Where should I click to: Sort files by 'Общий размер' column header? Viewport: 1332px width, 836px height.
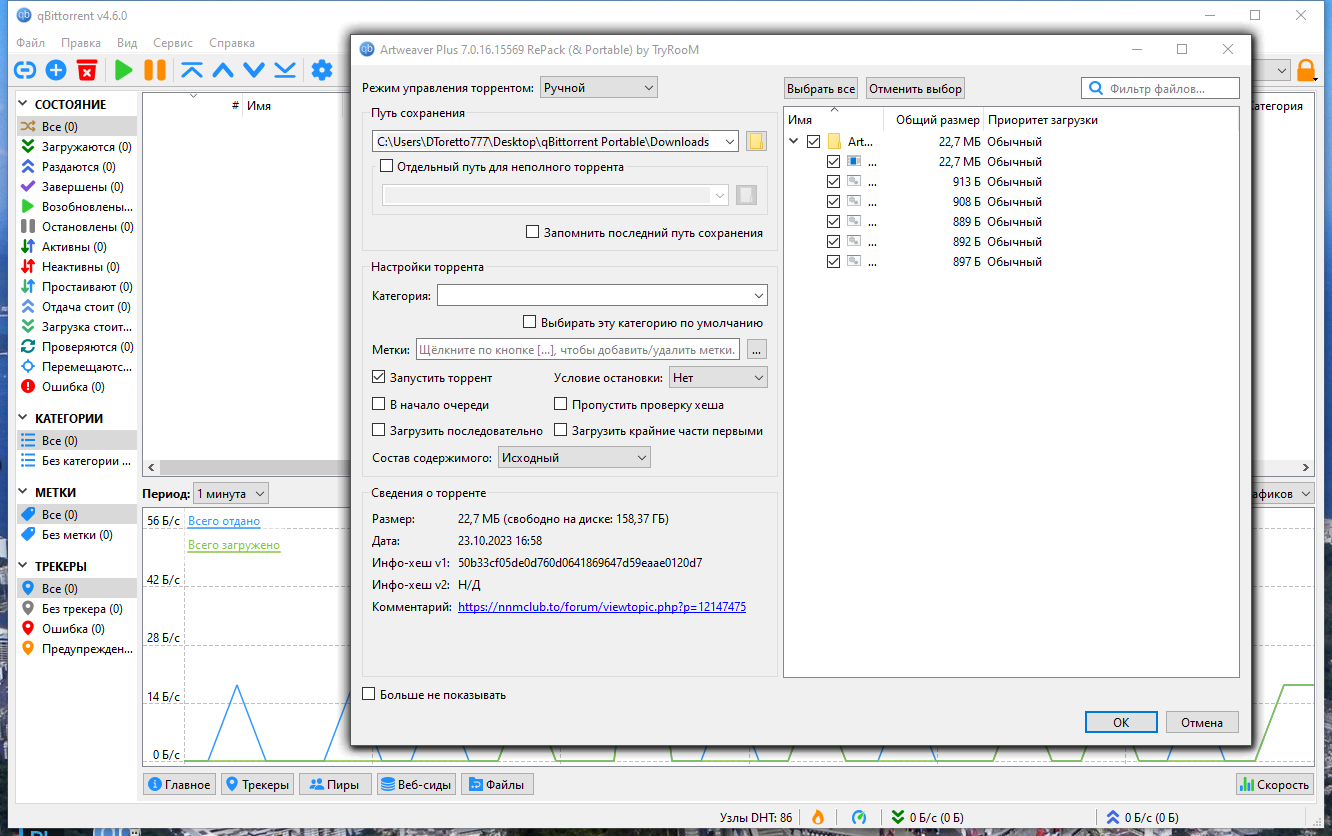[937, 119]
